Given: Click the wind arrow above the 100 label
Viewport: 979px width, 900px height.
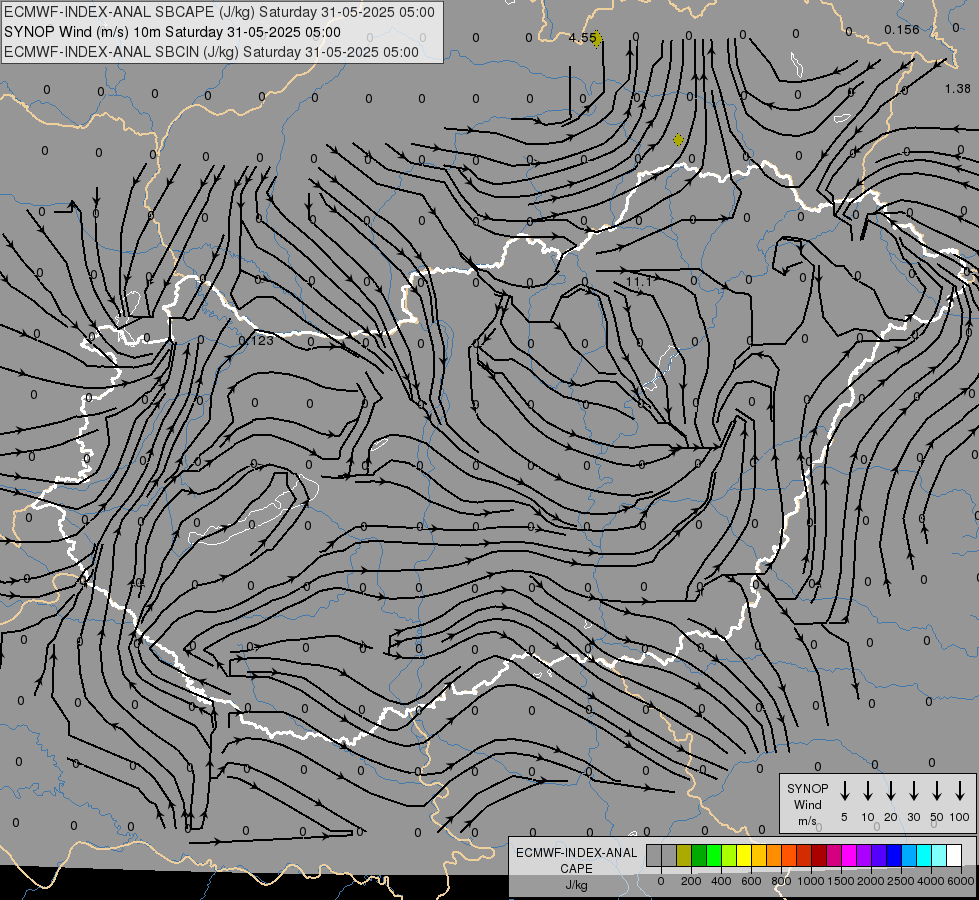Looking at the screenshot, I should (960, 791).
